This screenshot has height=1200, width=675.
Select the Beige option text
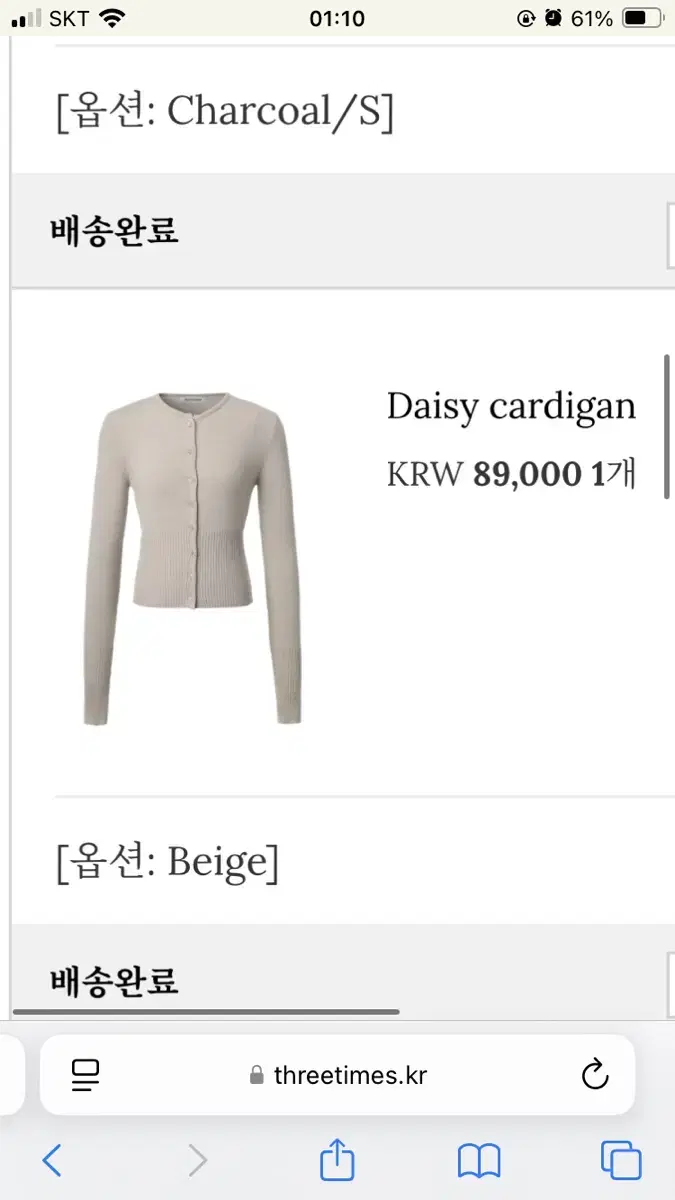[x=167, y=861]
